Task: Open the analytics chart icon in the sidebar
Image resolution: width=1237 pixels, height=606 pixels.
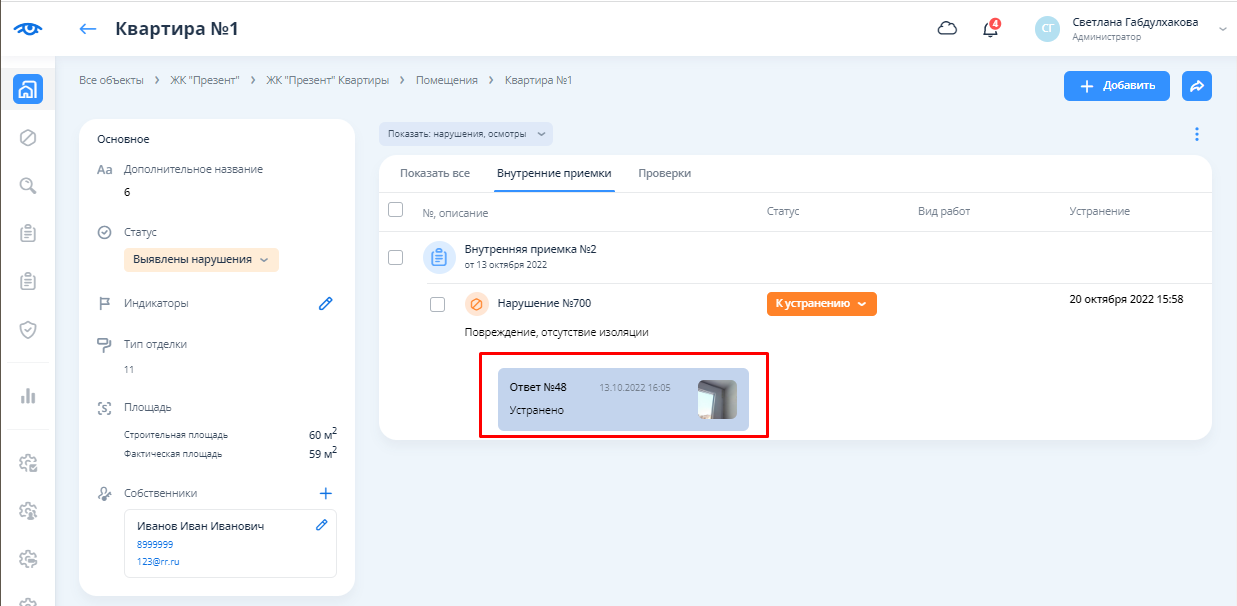Action: (x=28, y=395)
